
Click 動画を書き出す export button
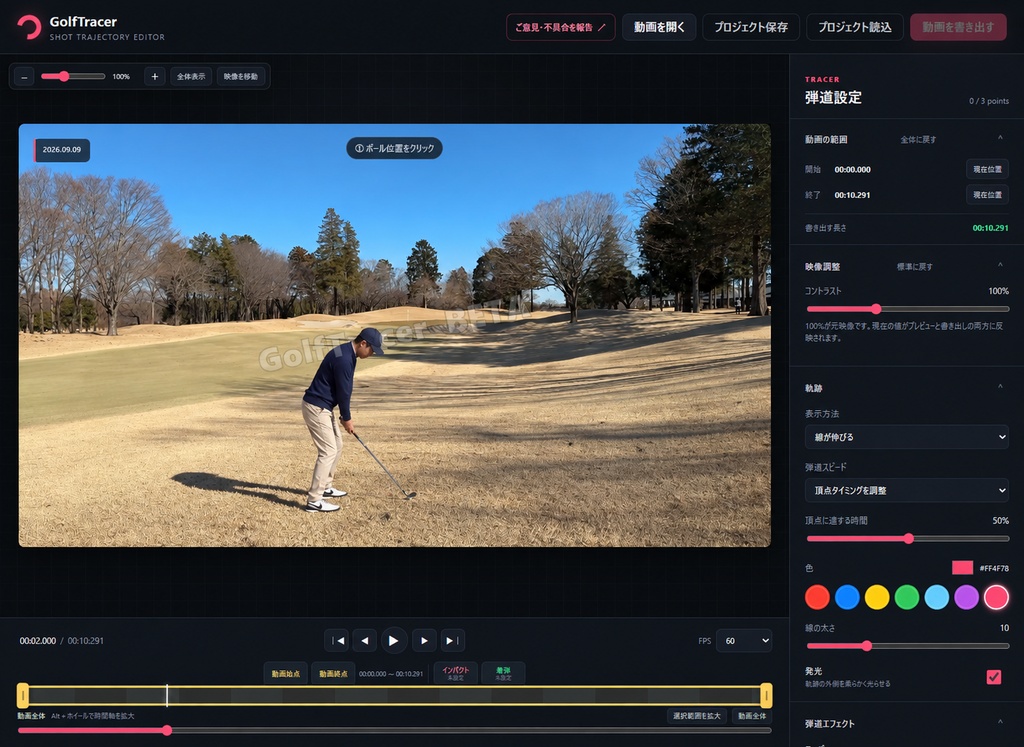pyautogui.click(x=958, y=27)
